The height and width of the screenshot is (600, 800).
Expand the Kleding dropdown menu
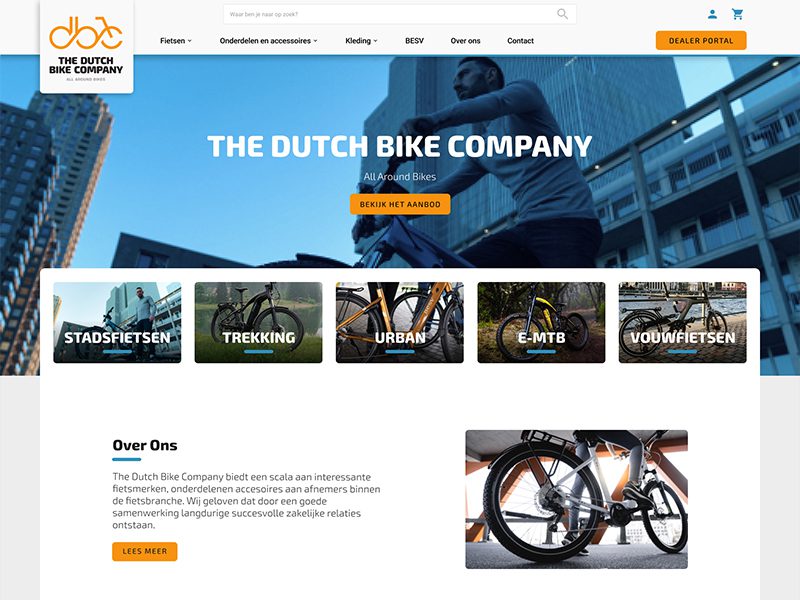361,41
